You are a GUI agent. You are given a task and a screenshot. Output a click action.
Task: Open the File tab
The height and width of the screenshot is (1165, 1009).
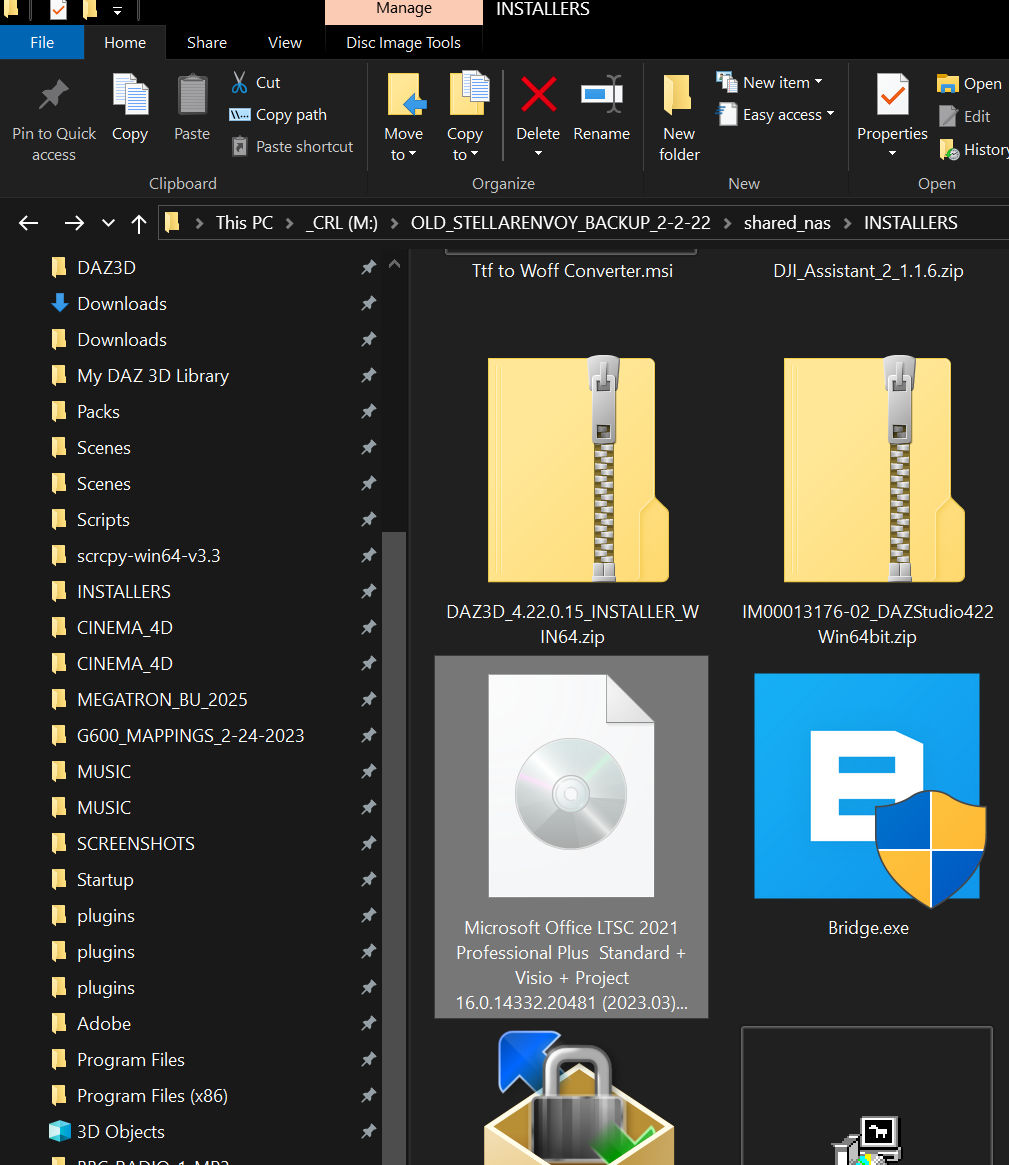pos(42,42)
